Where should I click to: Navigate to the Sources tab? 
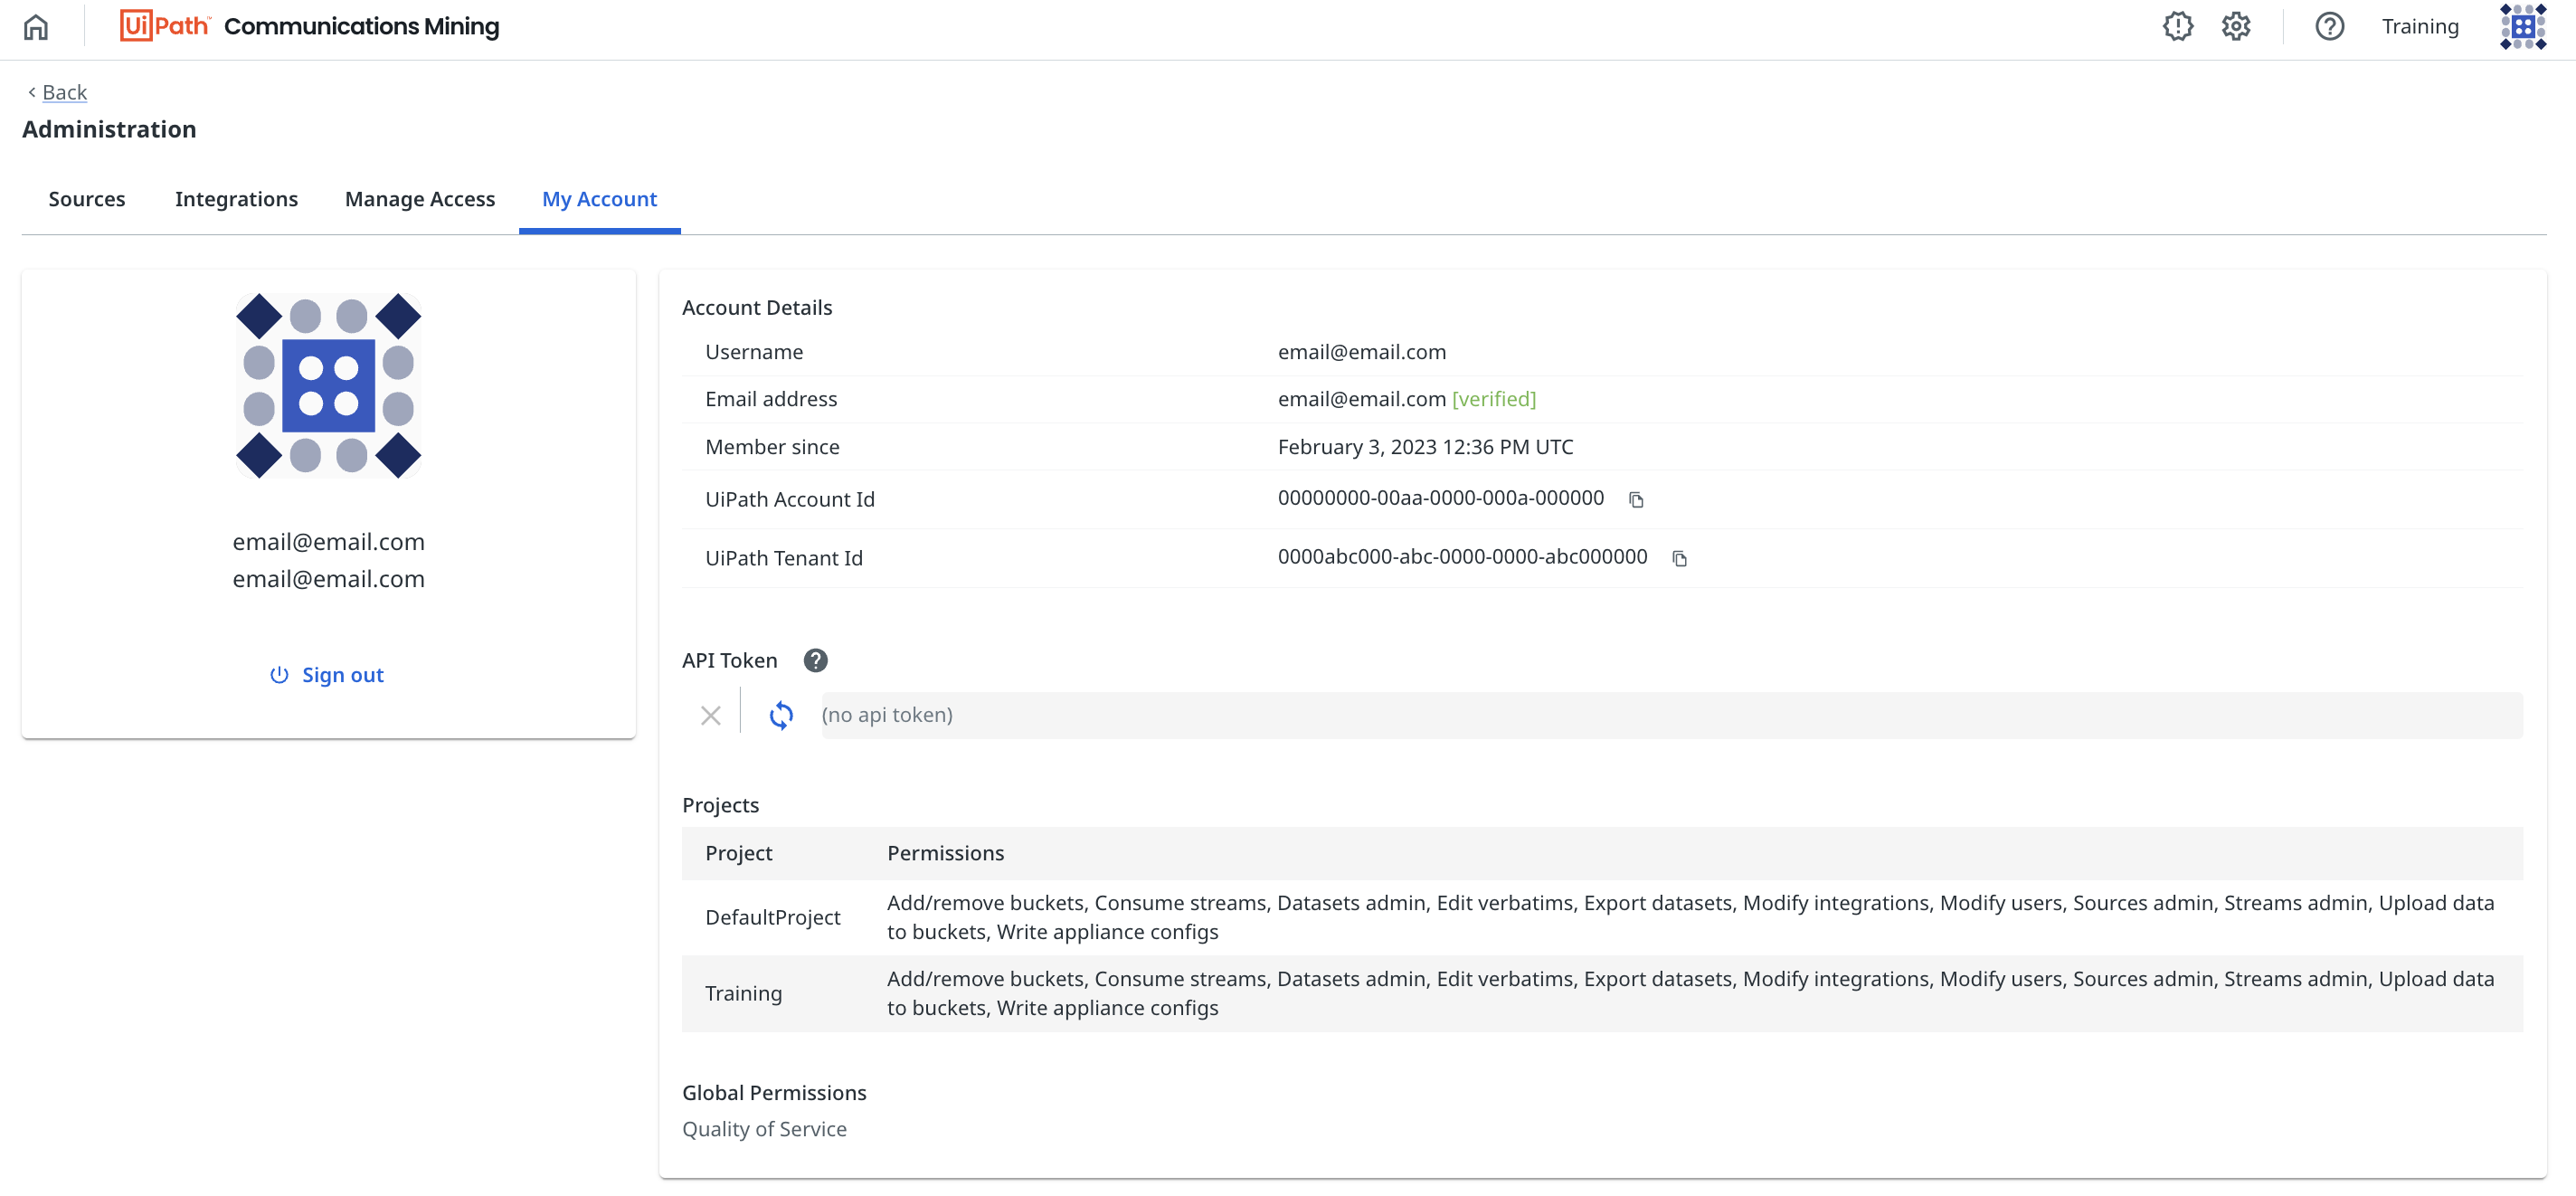coord(87,197)
